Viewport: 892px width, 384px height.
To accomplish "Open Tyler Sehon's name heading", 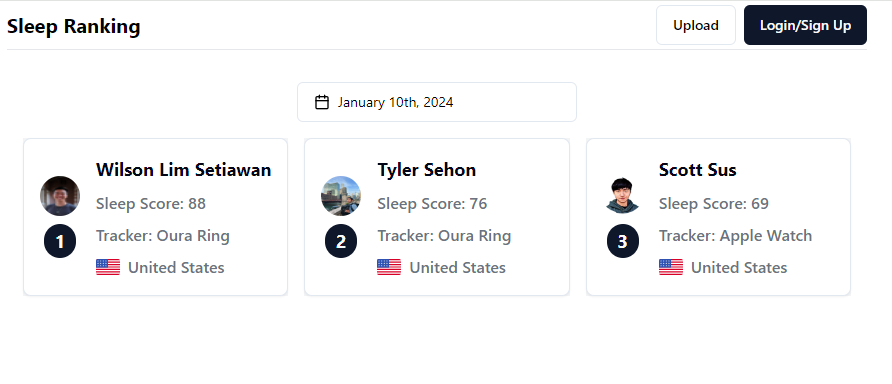I will (x=427, y=170).
